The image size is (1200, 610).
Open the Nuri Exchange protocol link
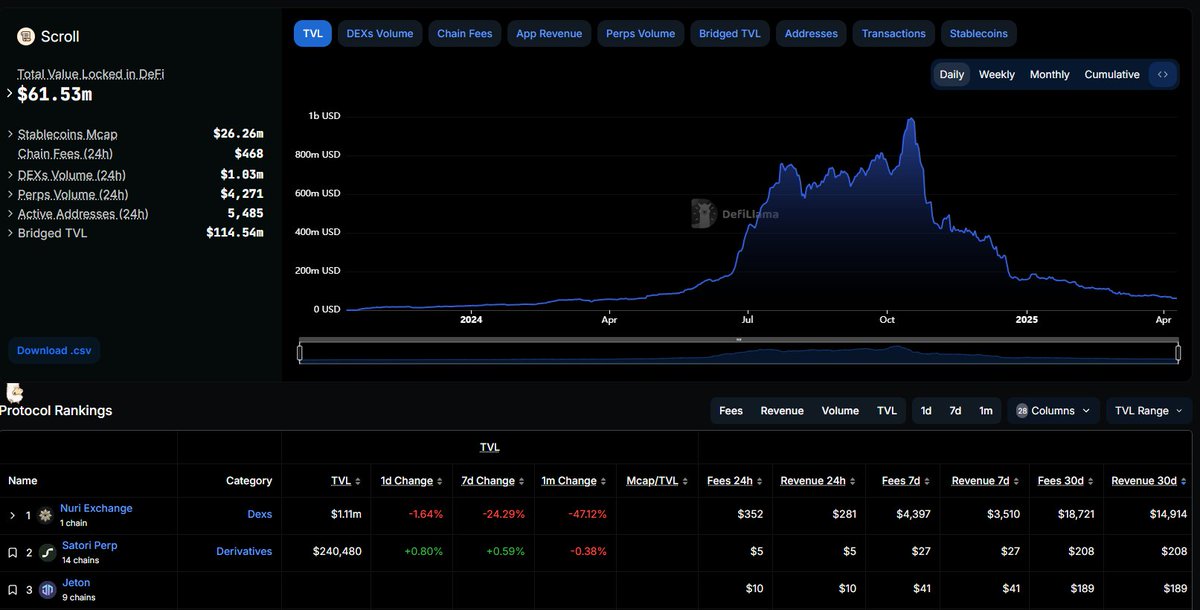click(96, 508)
